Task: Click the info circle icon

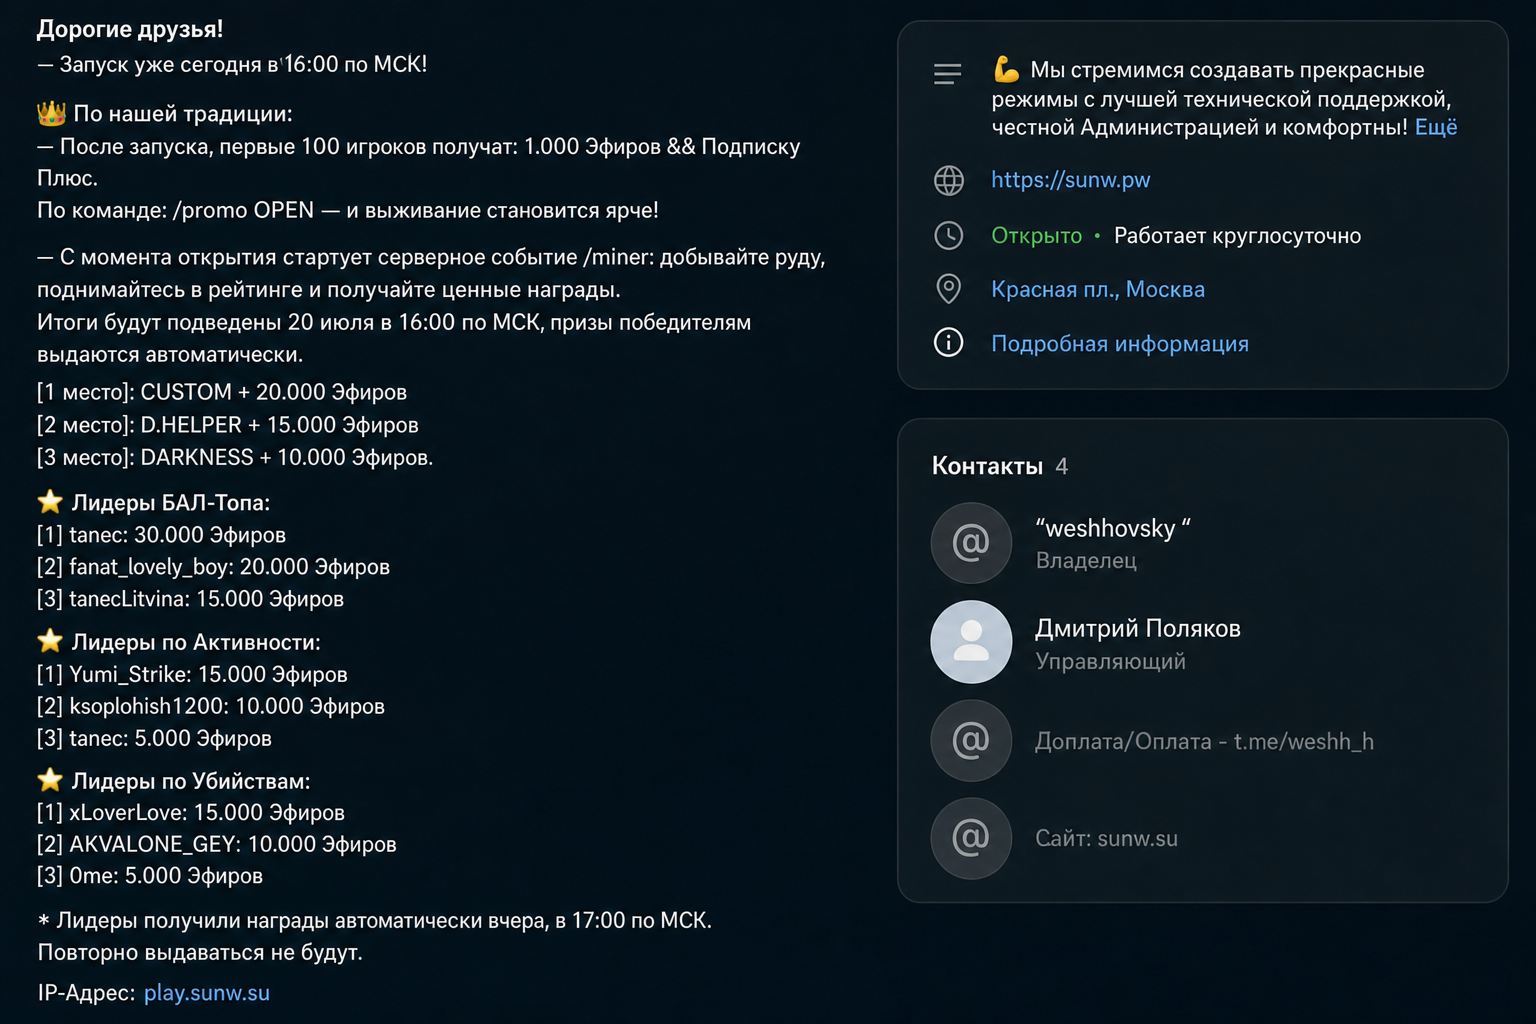Action: pos(948,342)
